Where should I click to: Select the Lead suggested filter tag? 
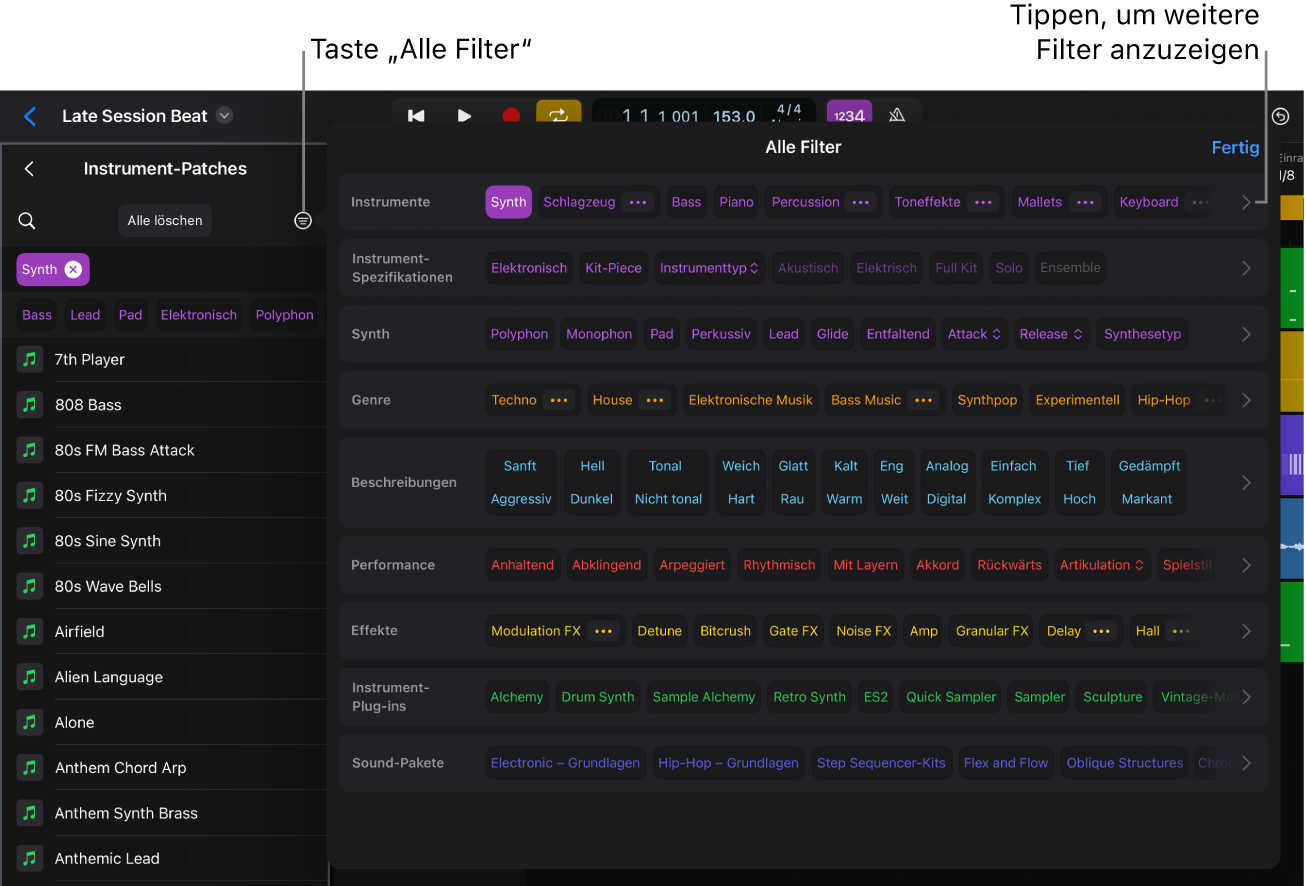pyautogui.click(x=85, y=315)
